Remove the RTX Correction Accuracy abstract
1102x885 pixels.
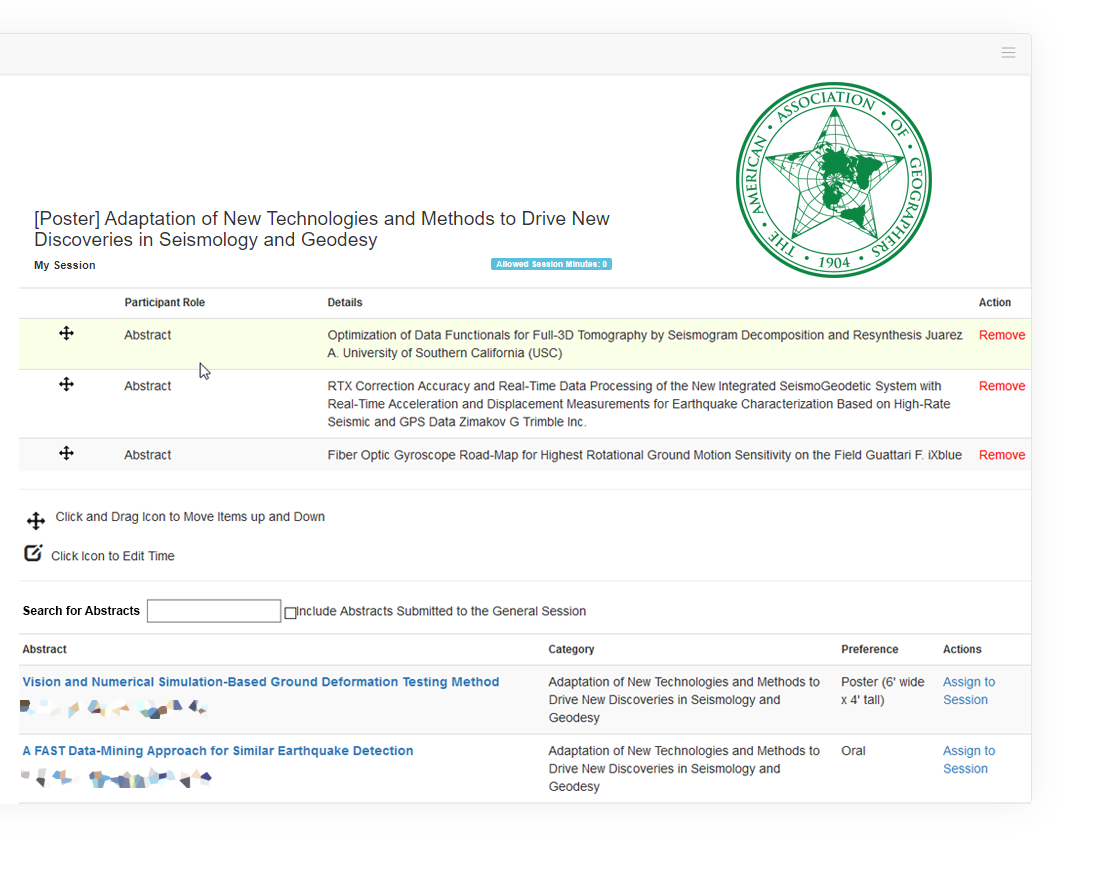1001,386
